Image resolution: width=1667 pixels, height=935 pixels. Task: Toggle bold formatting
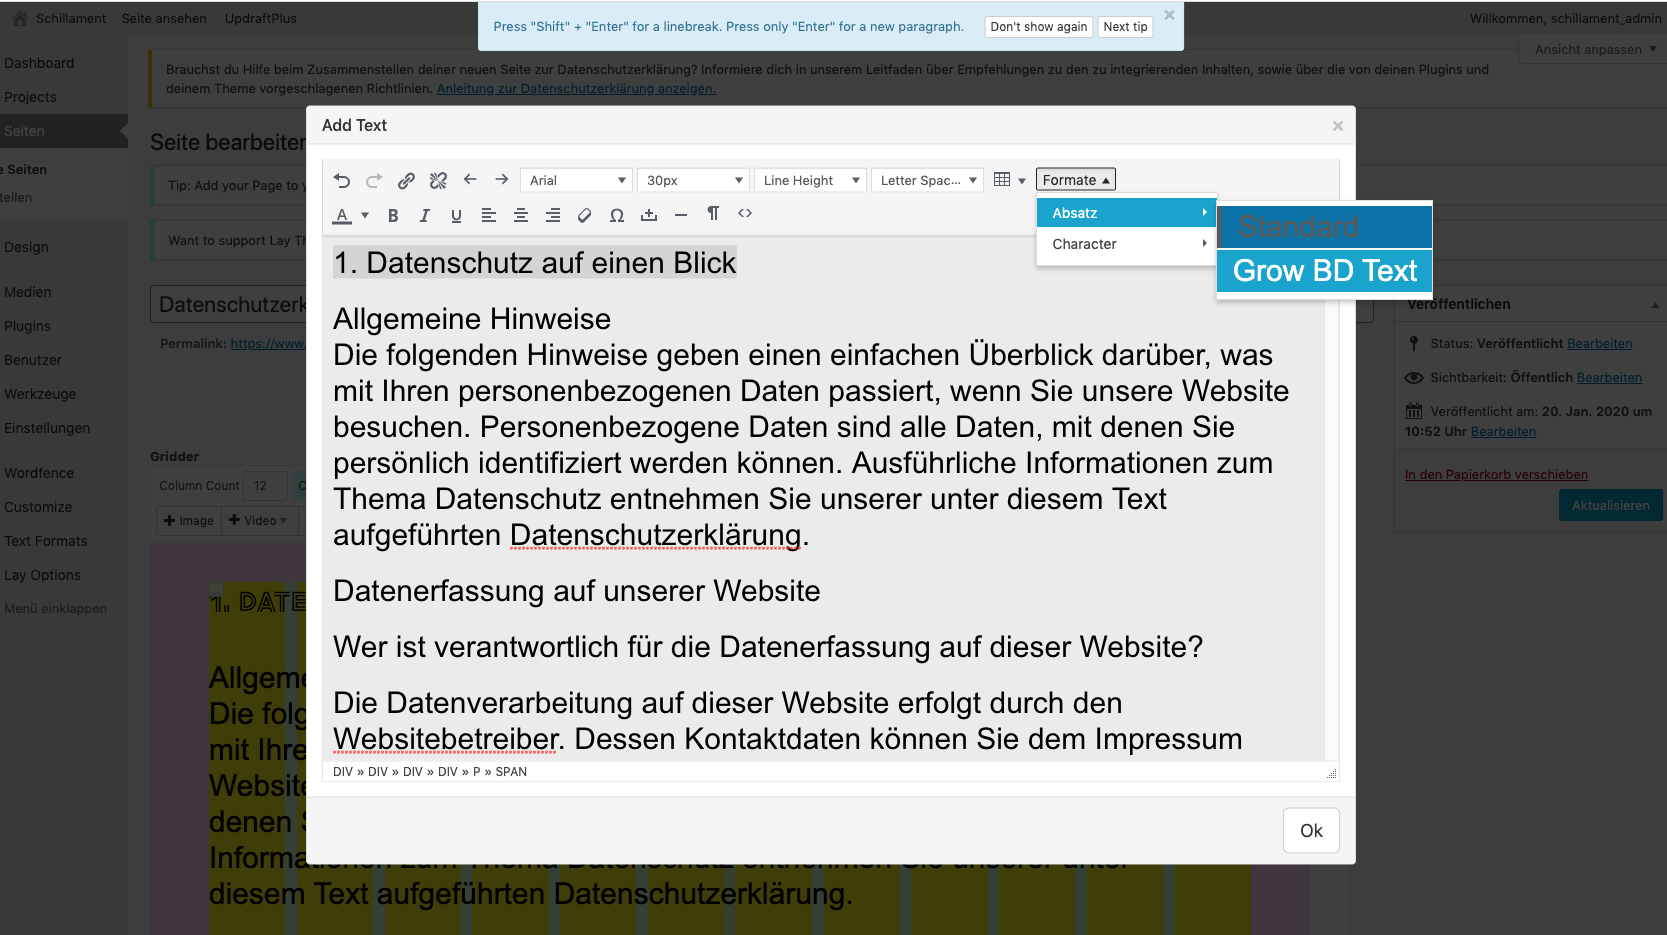[x=393, y=214]
